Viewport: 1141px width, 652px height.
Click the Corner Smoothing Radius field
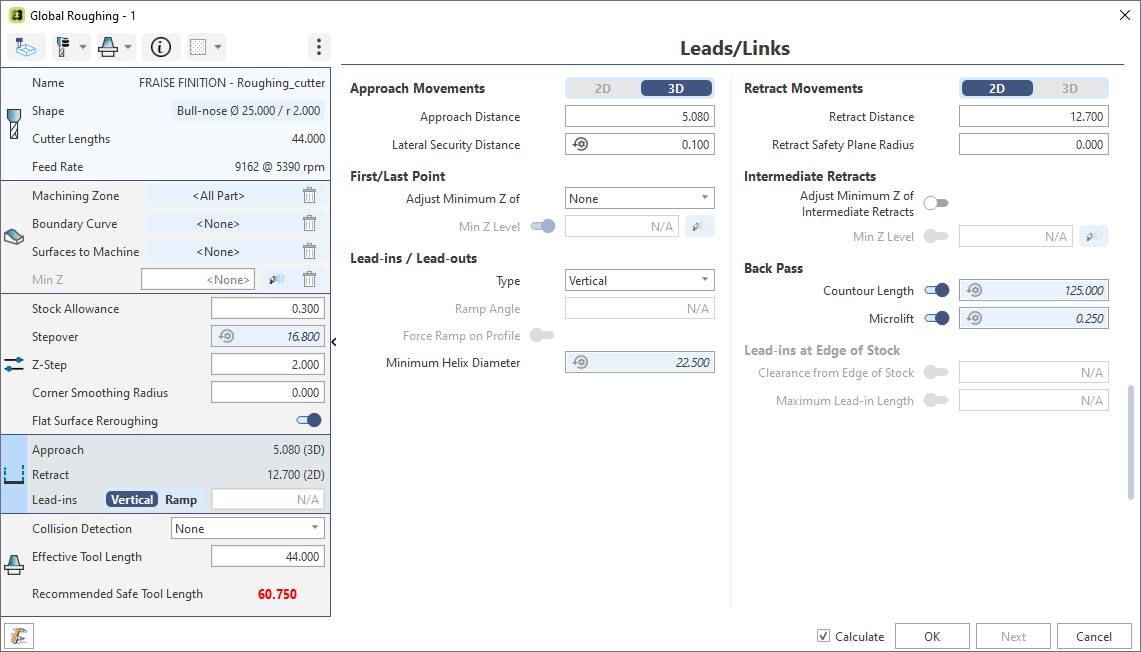[268, 392]
